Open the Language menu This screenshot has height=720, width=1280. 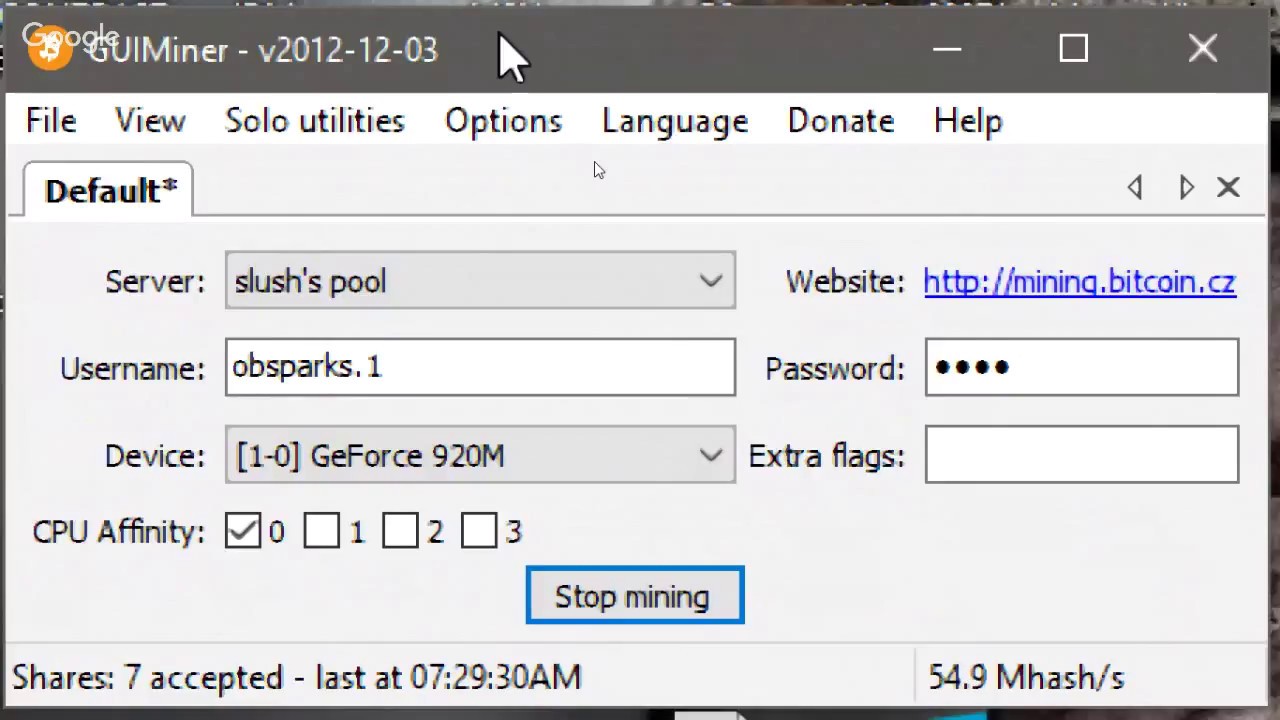click(675, 121)
